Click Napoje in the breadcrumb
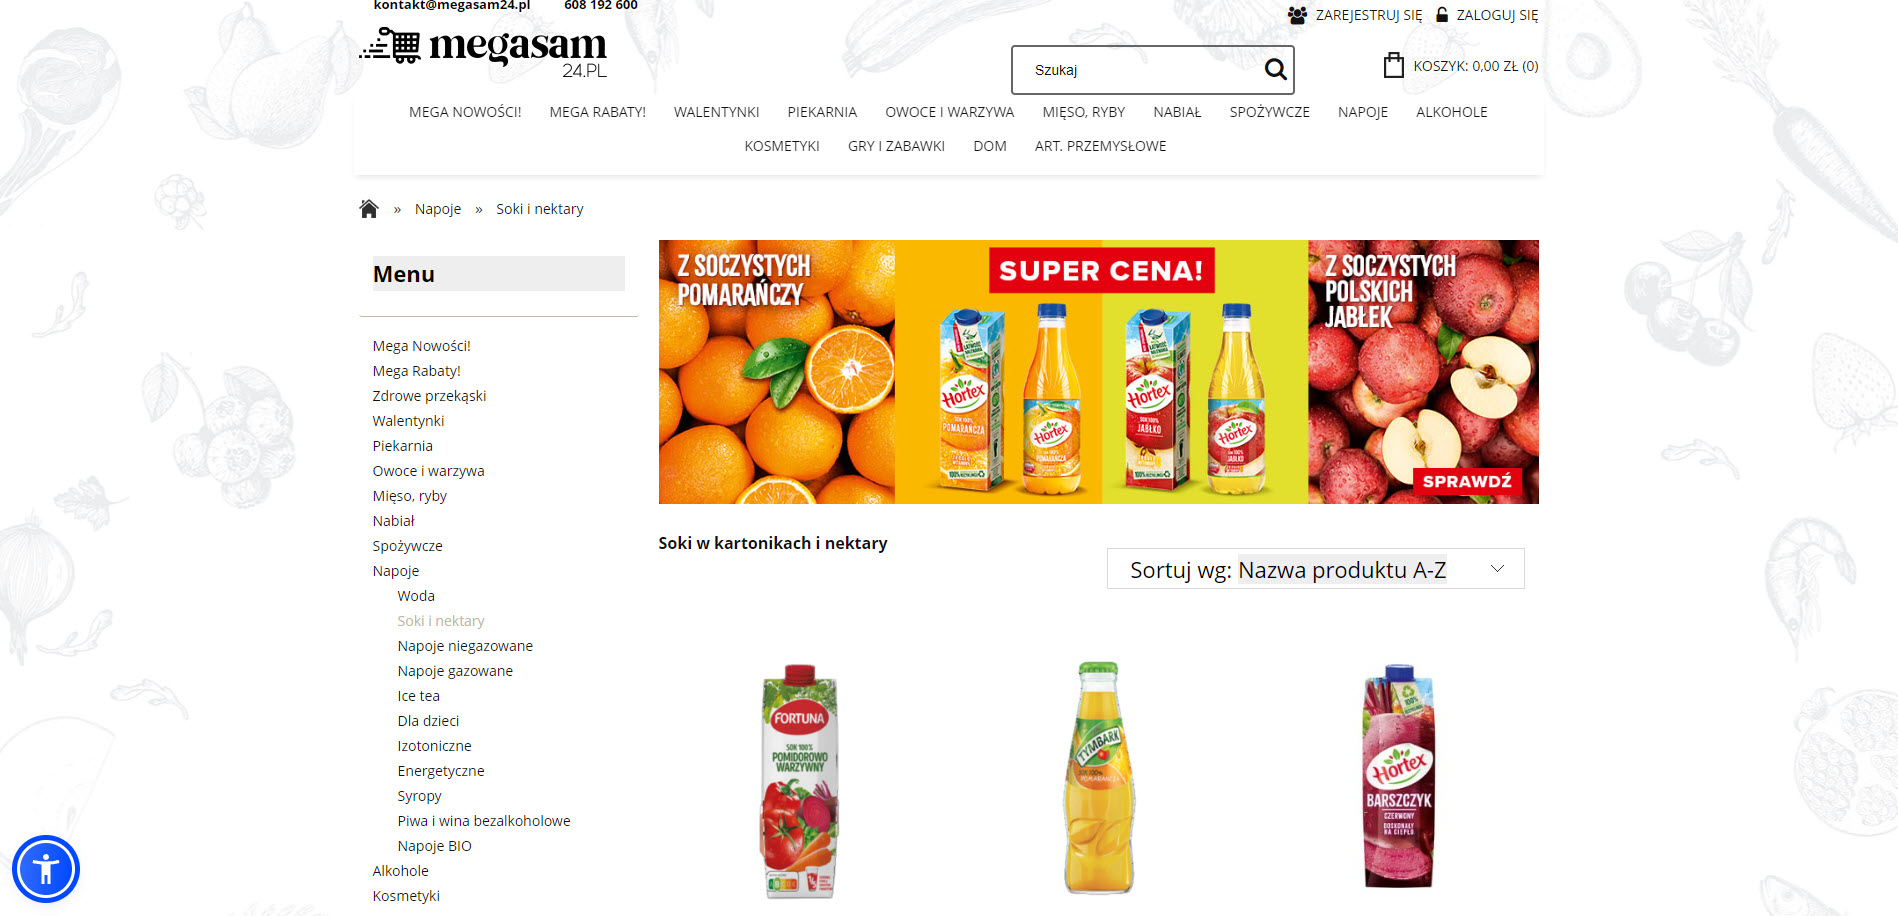The height and width of the screenshot is (916, 1898). coord(438,209)
